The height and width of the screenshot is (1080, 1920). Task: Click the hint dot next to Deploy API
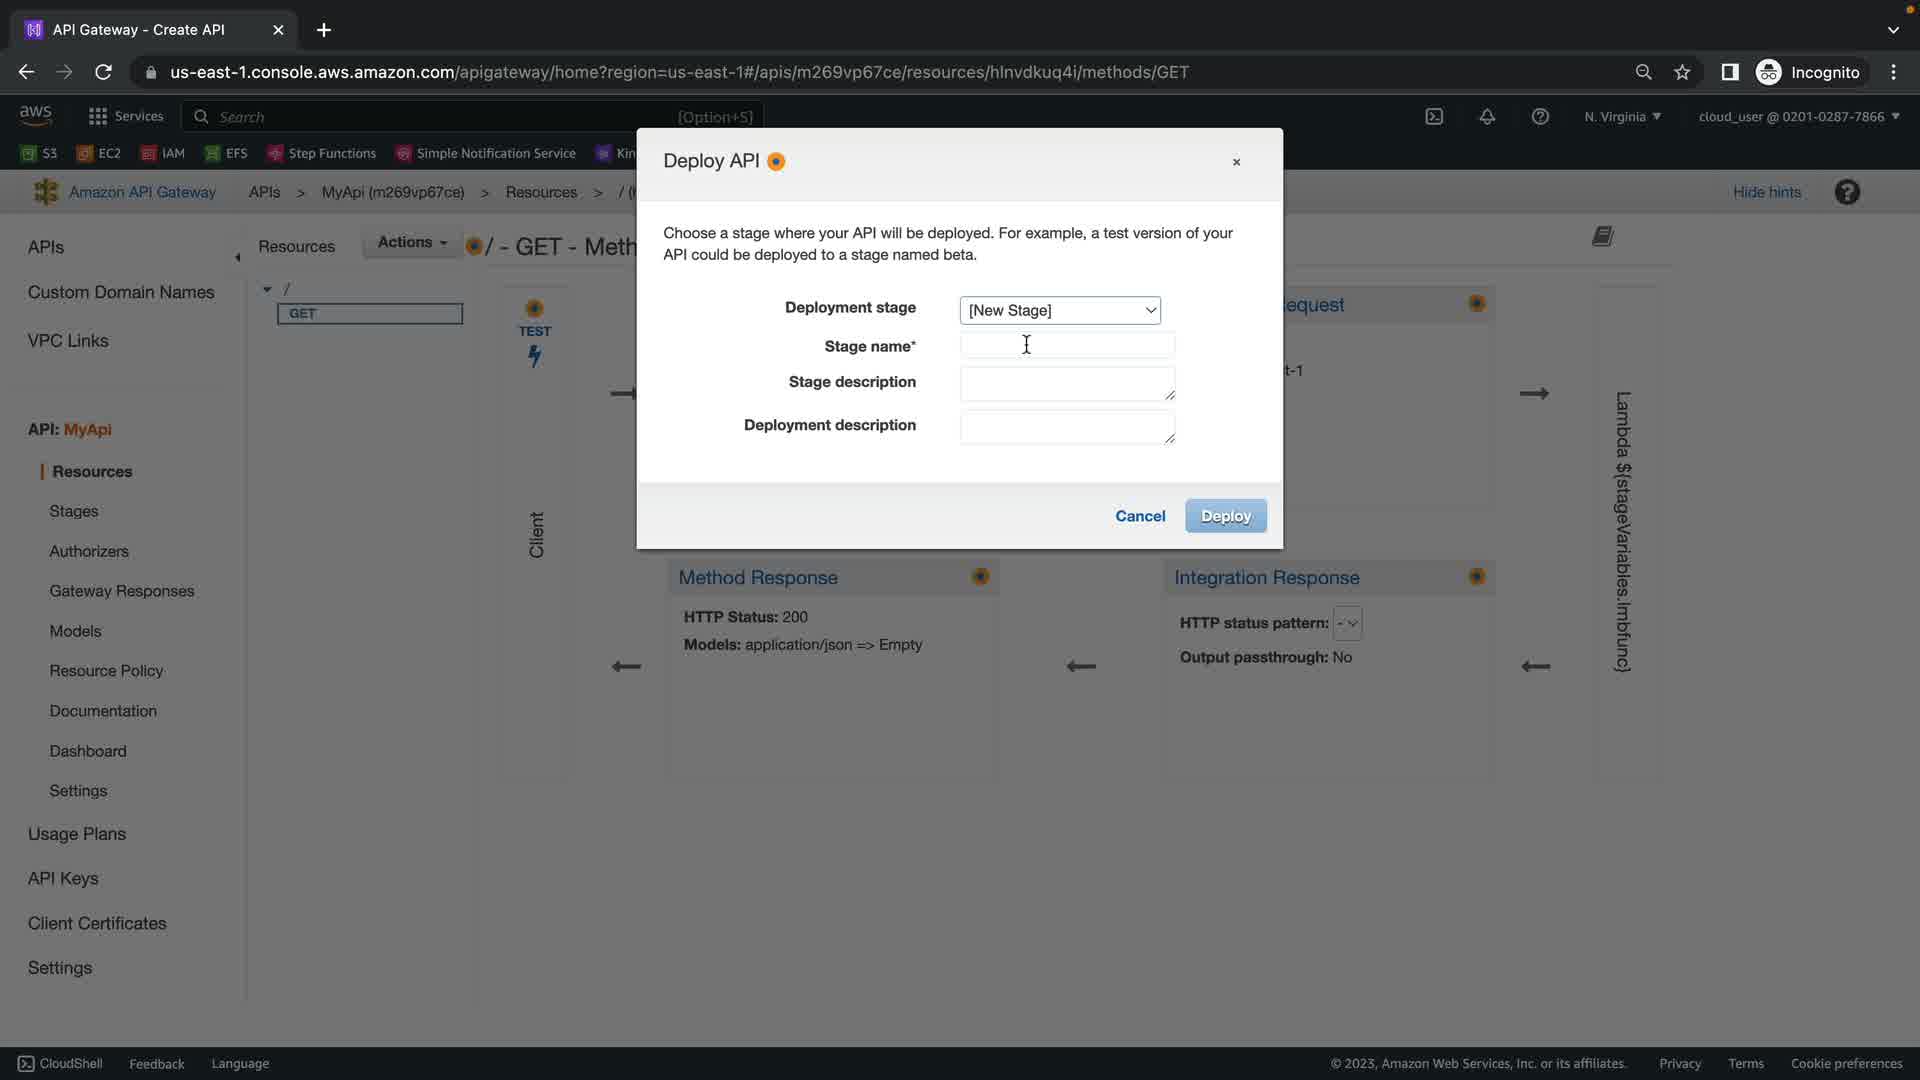tap(776, 162)
